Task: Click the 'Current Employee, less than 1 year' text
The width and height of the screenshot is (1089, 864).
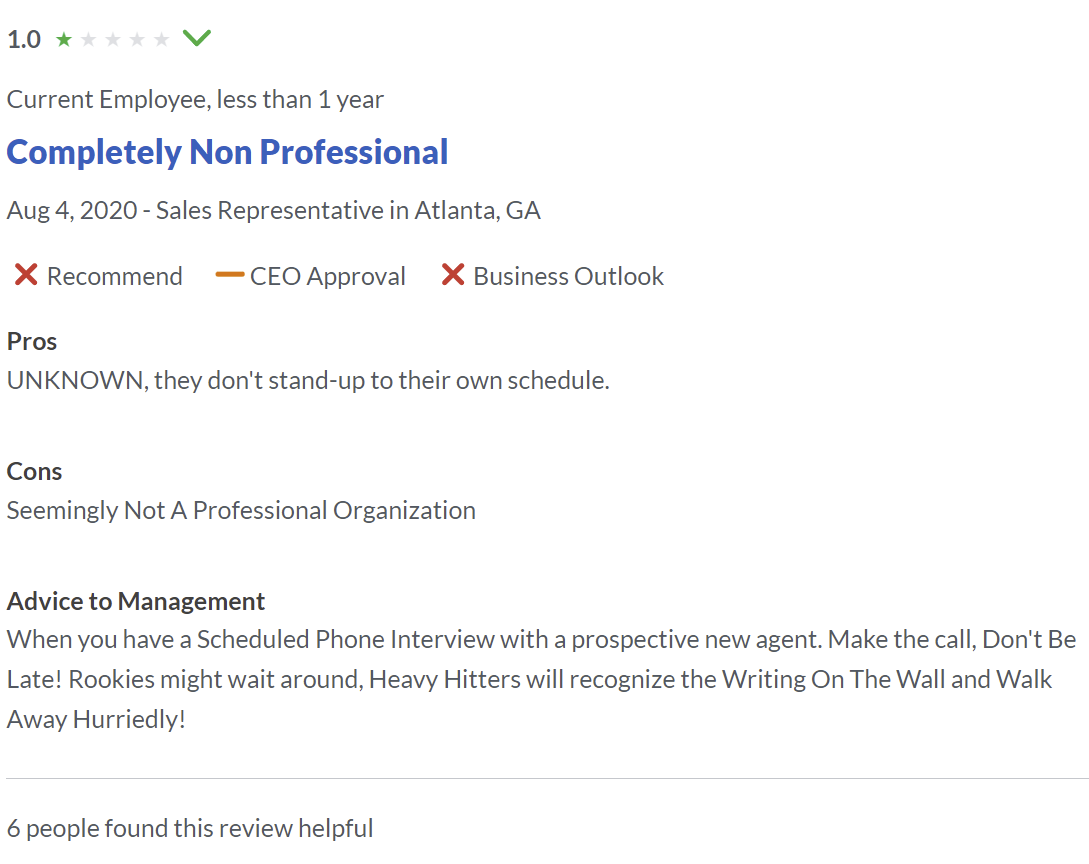Action: pyautogui.click(x=195, y=99)
